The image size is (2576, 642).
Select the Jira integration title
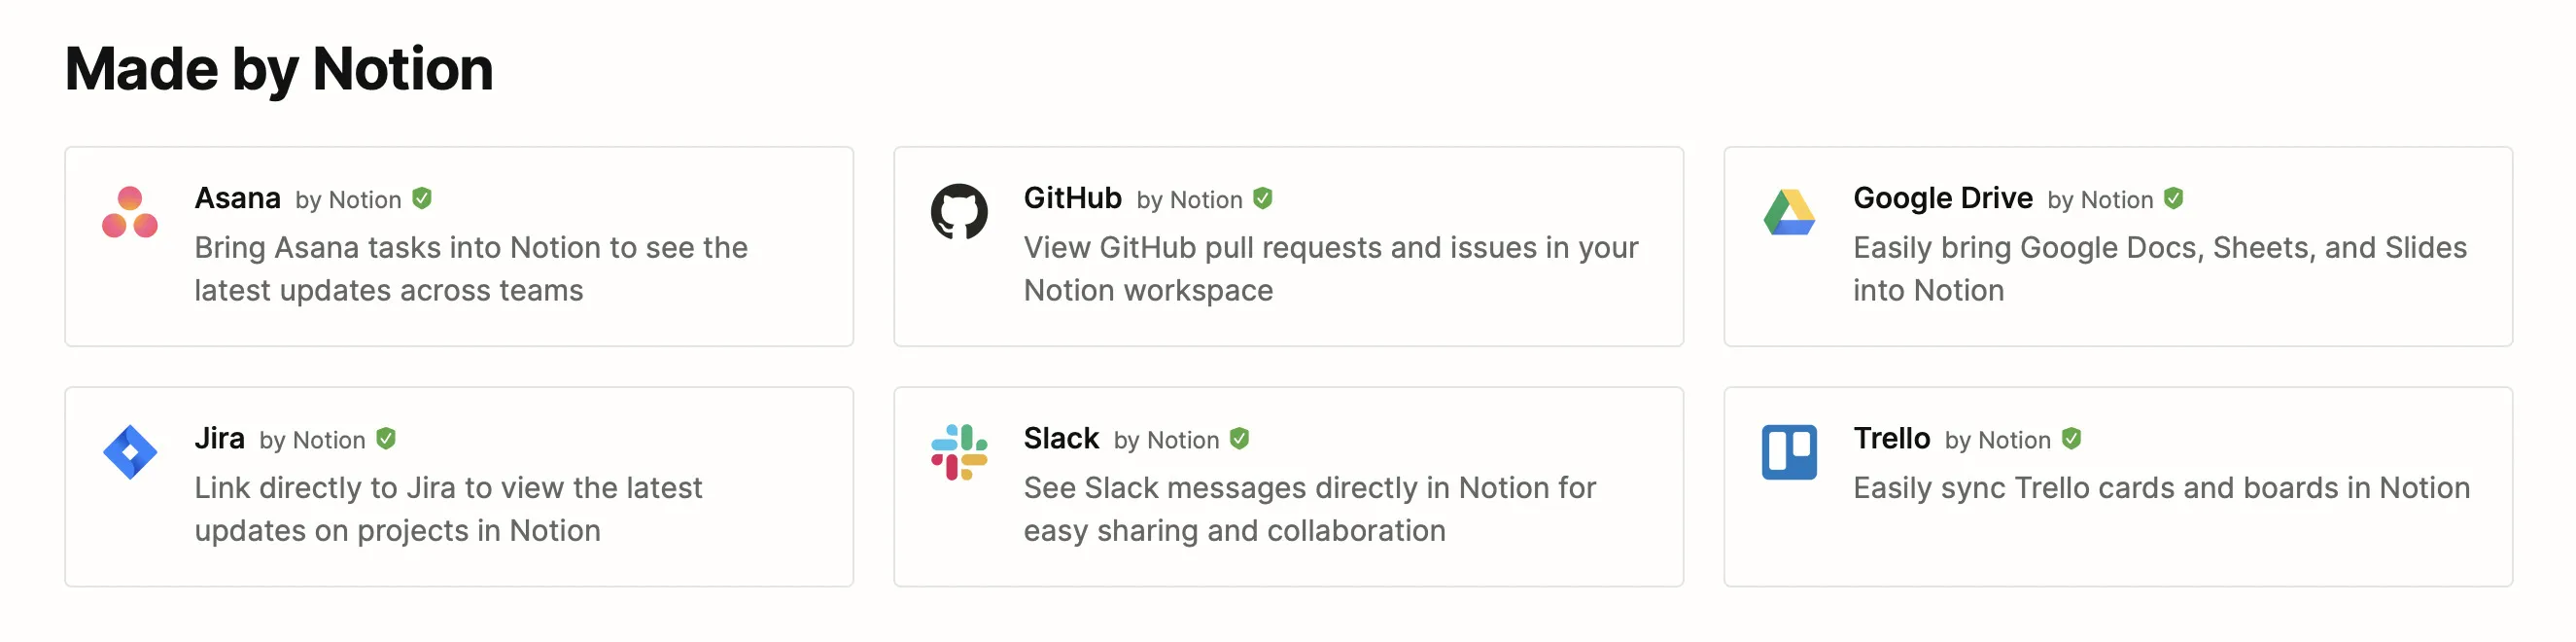[219, 438]
